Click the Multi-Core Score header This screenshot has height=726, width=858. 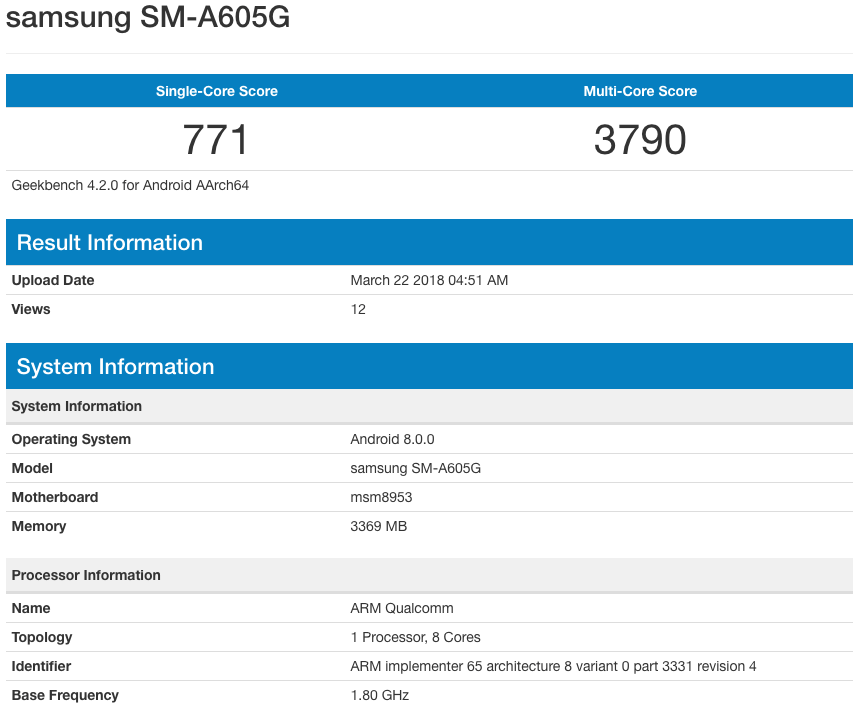(640, 91)
